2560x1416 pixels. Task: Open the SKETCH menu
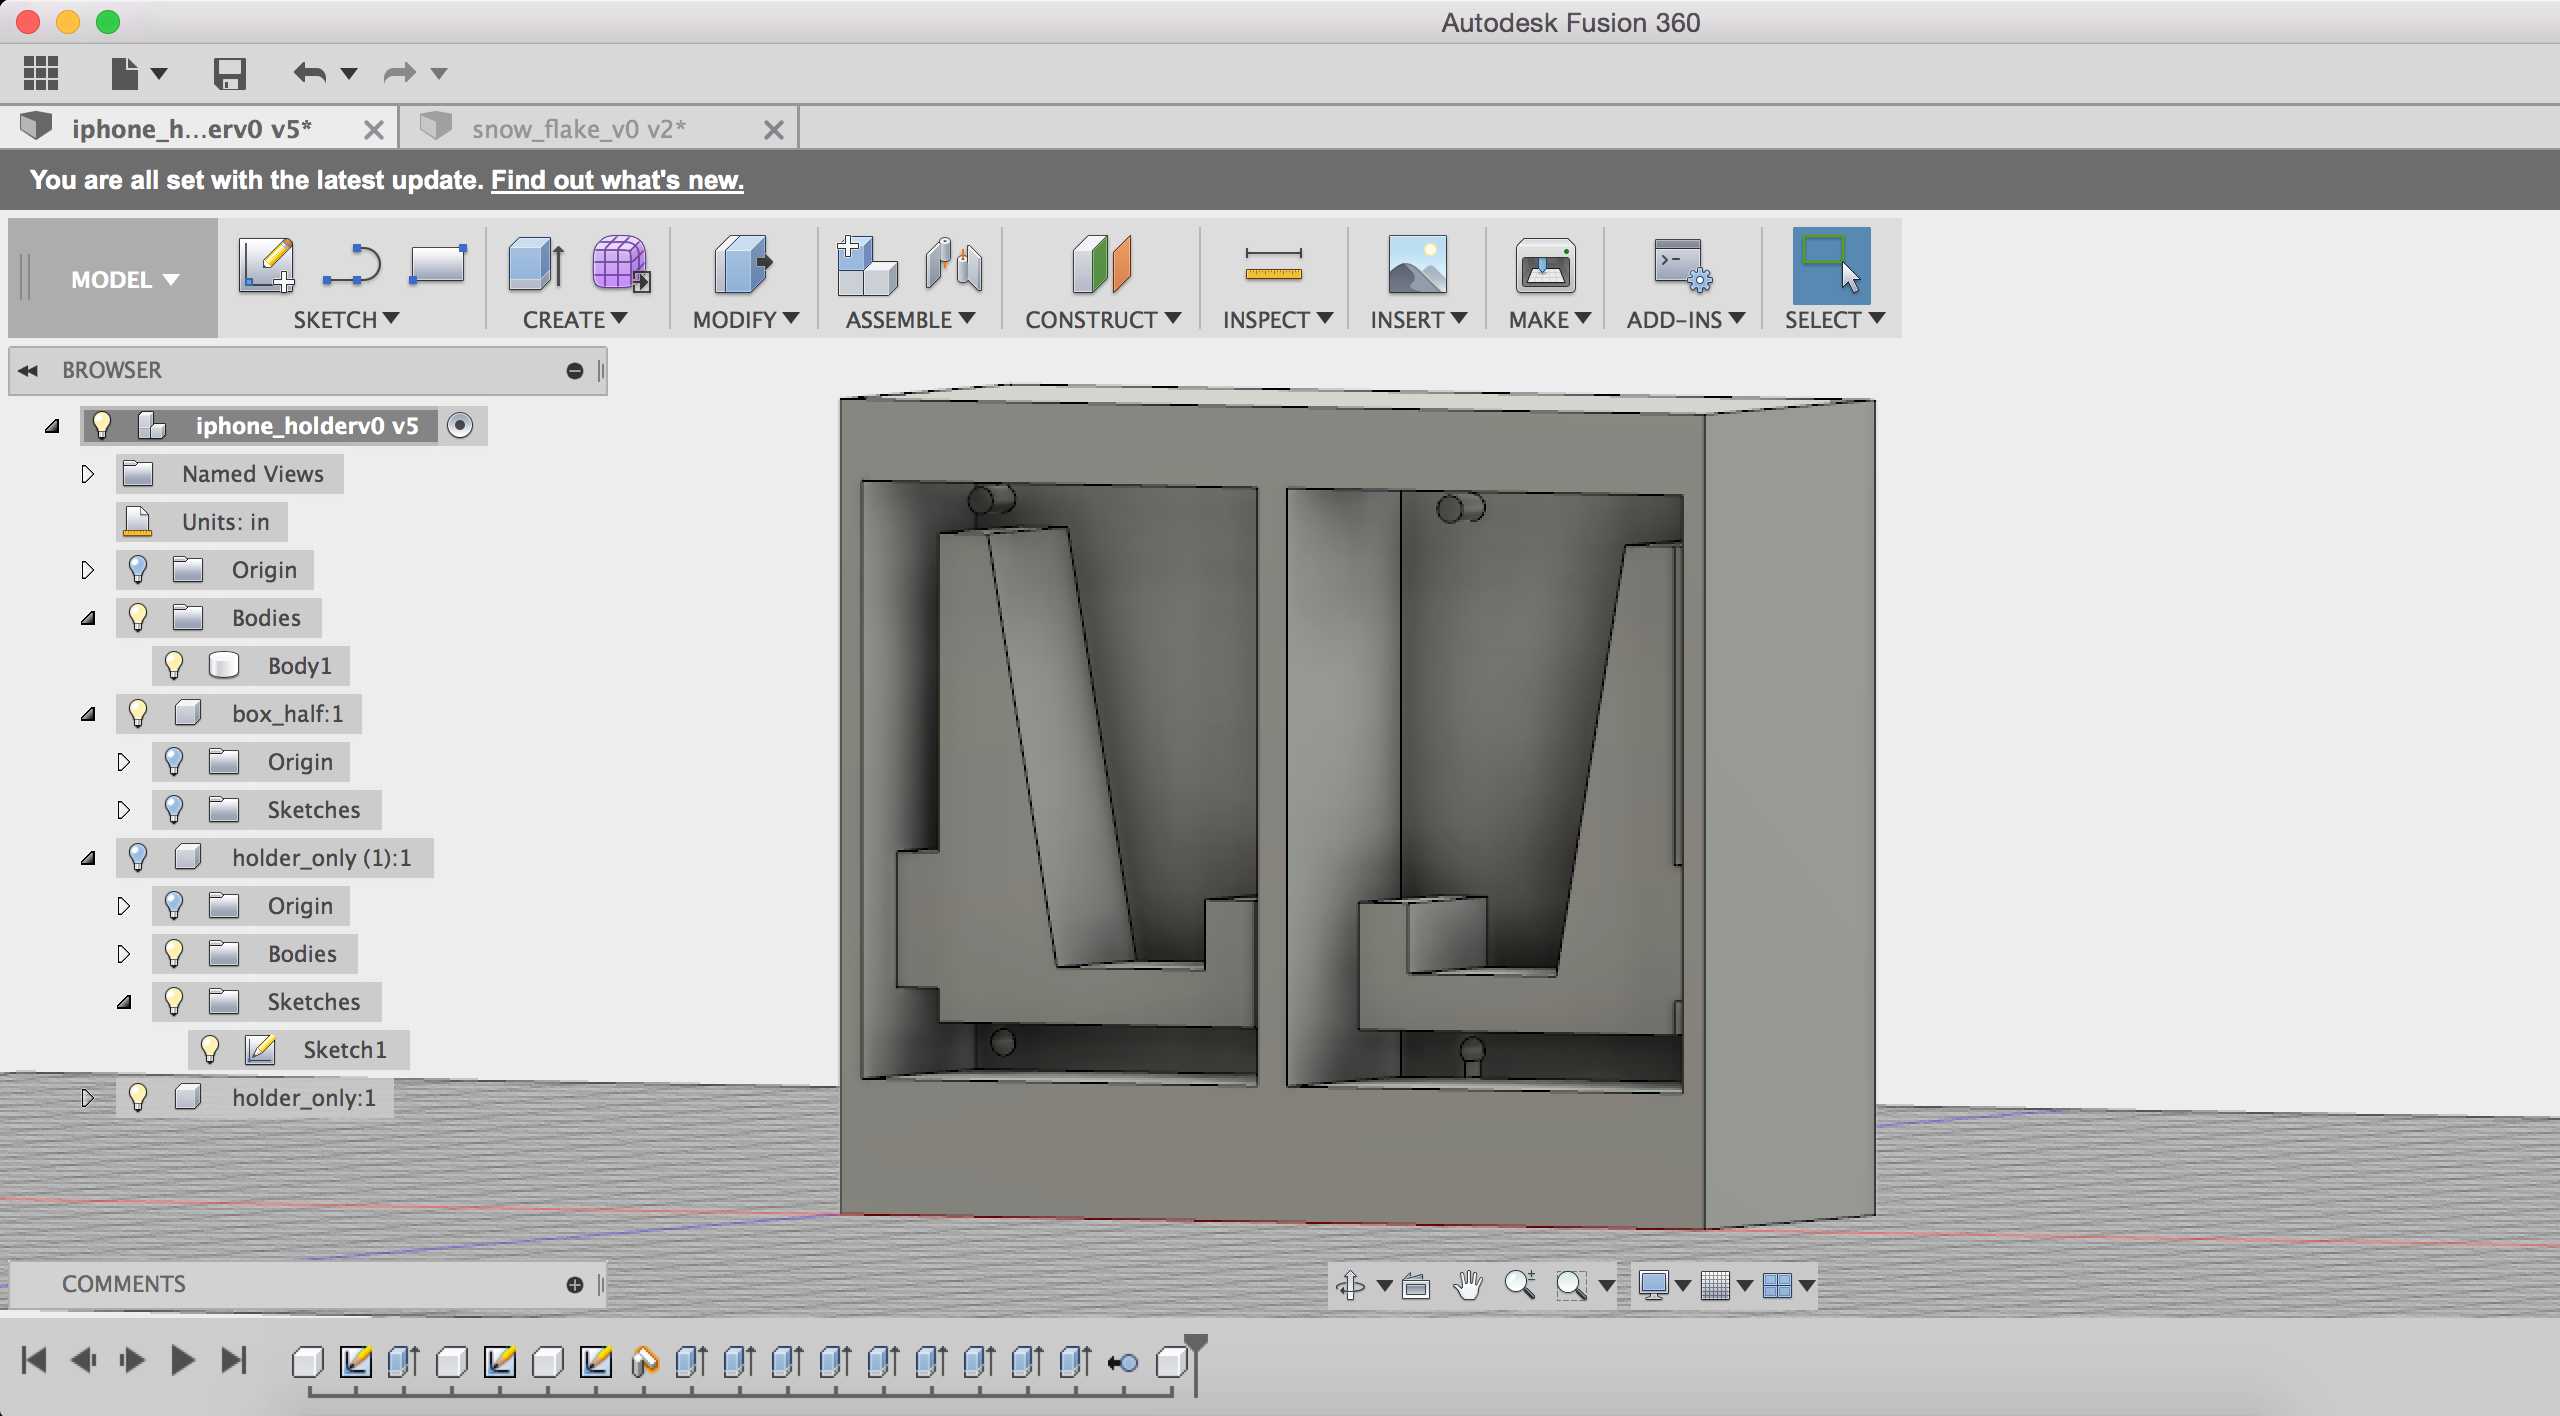pyautogui.click(x=346, y=320)
